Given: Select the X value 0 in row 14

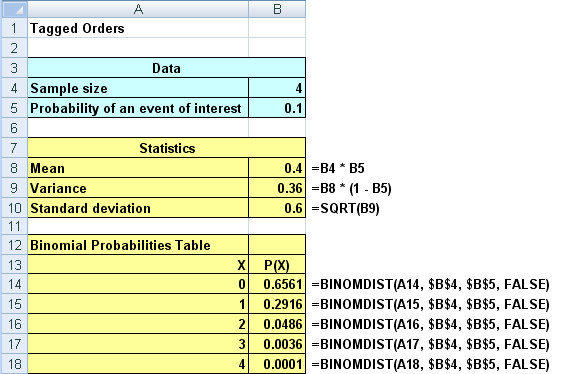Looking at the screenshot, I should point(138,284).
